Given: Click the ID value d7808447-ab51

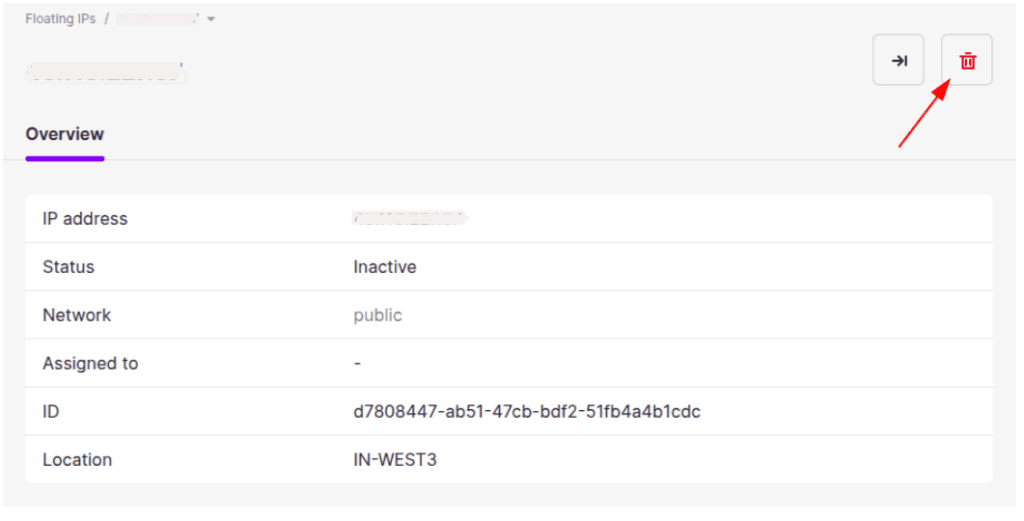Looking at the screenshot, I should pyautogui.click(x=527, y=411).
